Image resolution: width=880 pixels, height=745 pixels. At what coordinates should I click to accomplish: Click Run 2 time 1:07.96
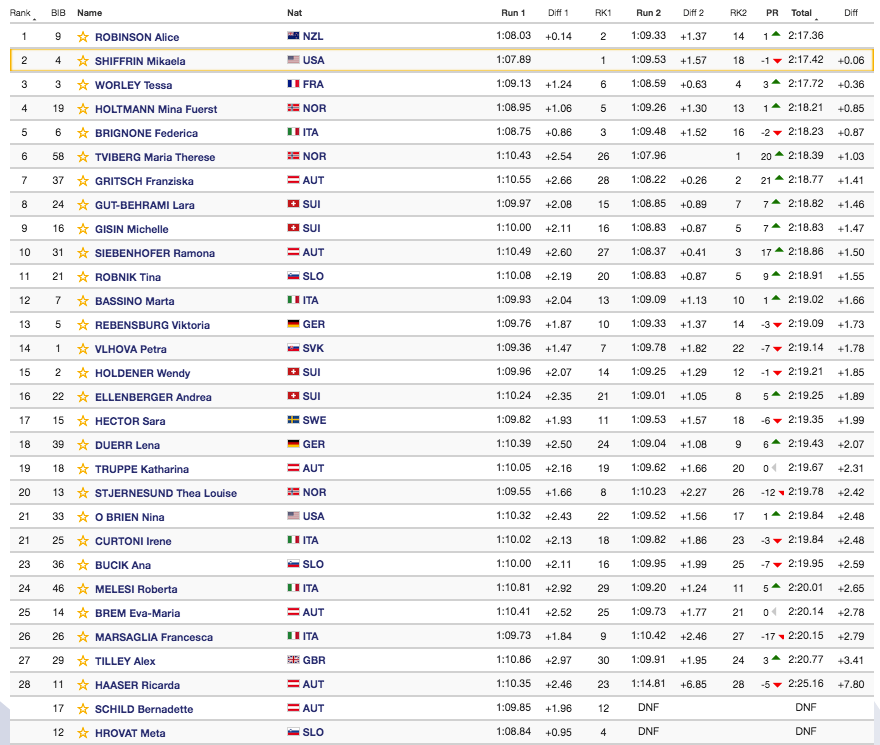click(x=648, y=156)
